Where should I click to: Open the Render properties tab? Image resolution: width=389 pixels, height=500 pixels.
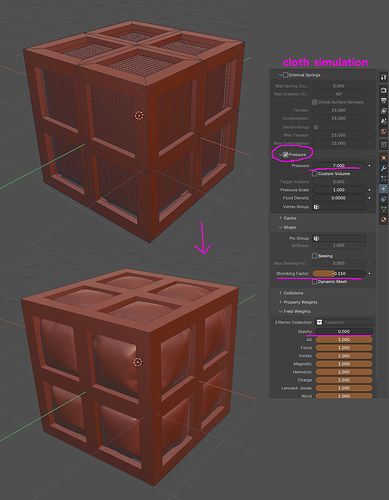pyautogui.click(x=383, y=90)
